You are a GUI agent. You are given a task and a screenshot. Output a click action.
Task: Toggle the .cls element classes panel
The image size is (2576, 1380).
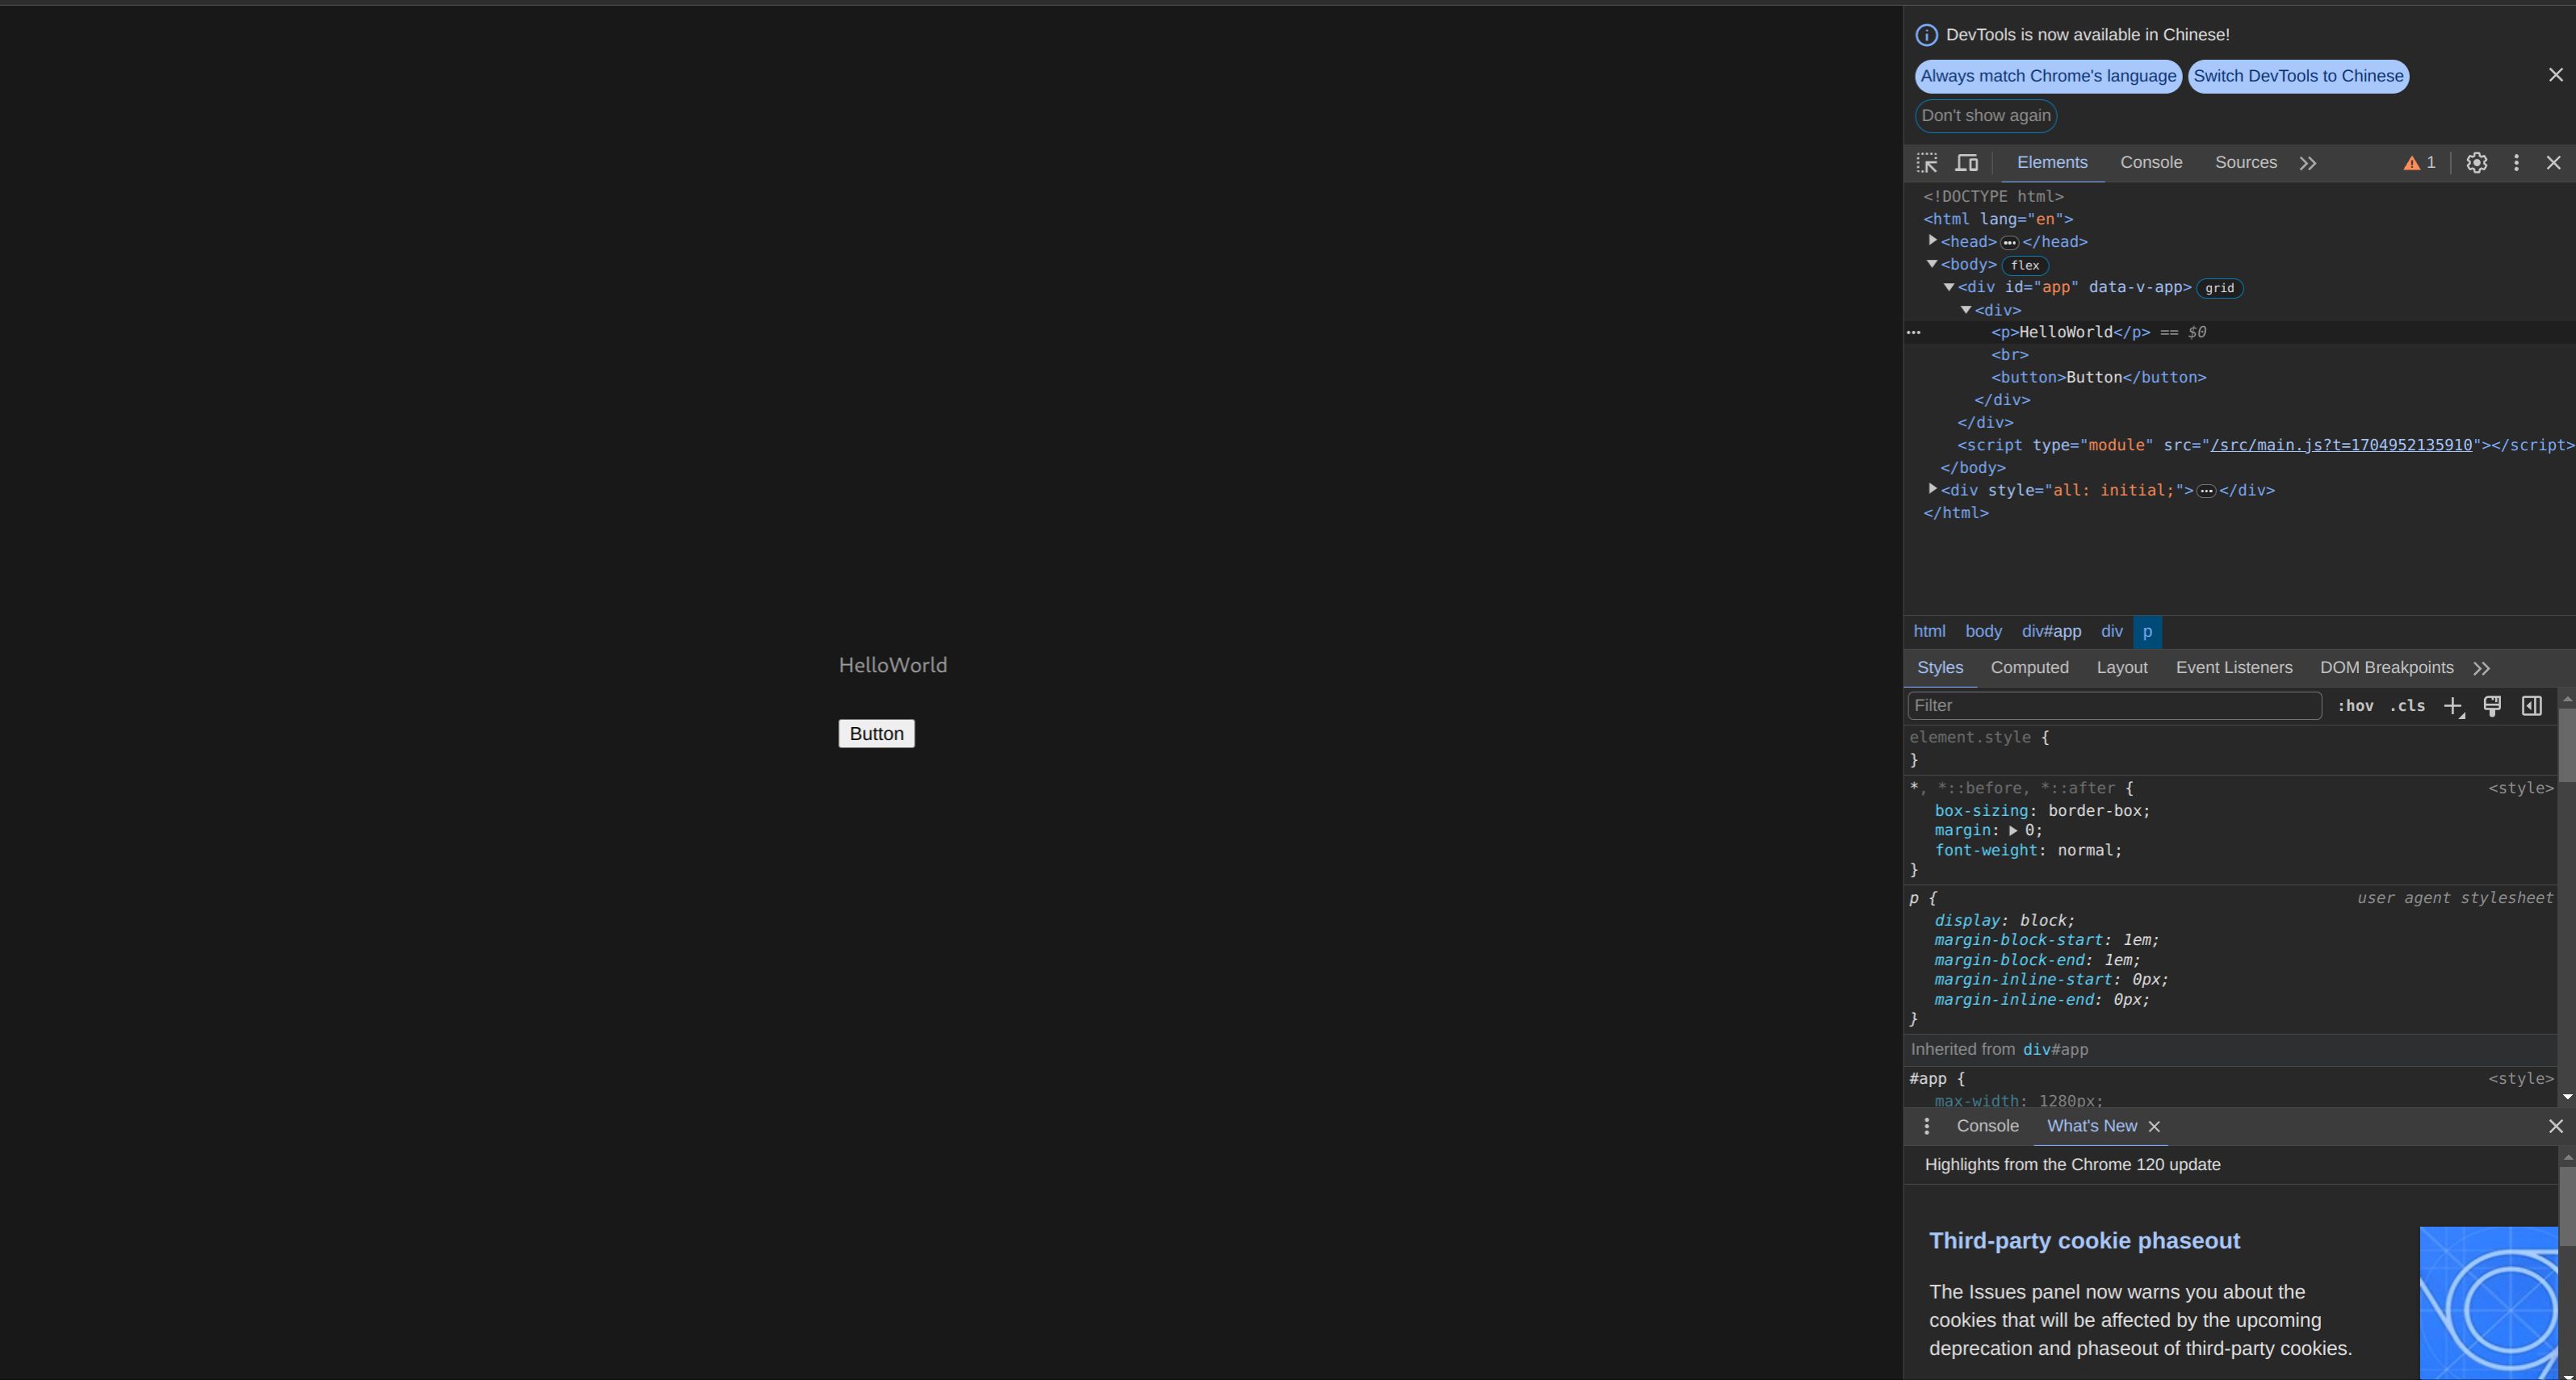(2407, 706)
